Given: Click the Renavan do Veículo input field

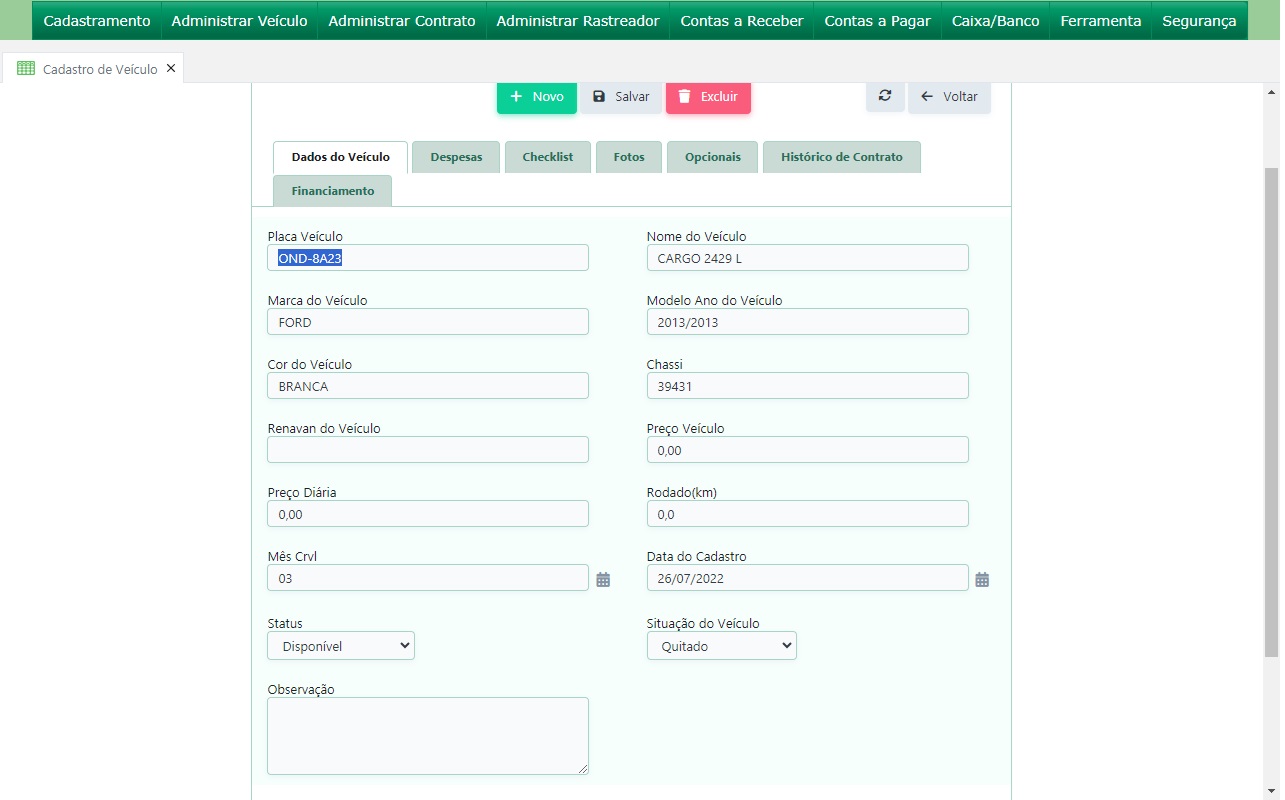Looking at the screenshot, I should (x=428, y=450).
